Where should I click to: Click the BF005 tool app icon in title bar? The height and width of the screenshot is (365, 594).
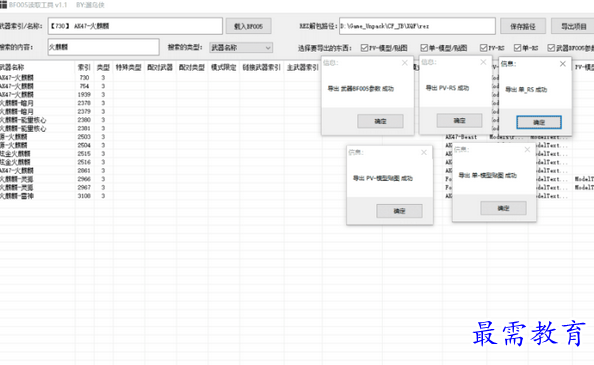click(3, 5)
